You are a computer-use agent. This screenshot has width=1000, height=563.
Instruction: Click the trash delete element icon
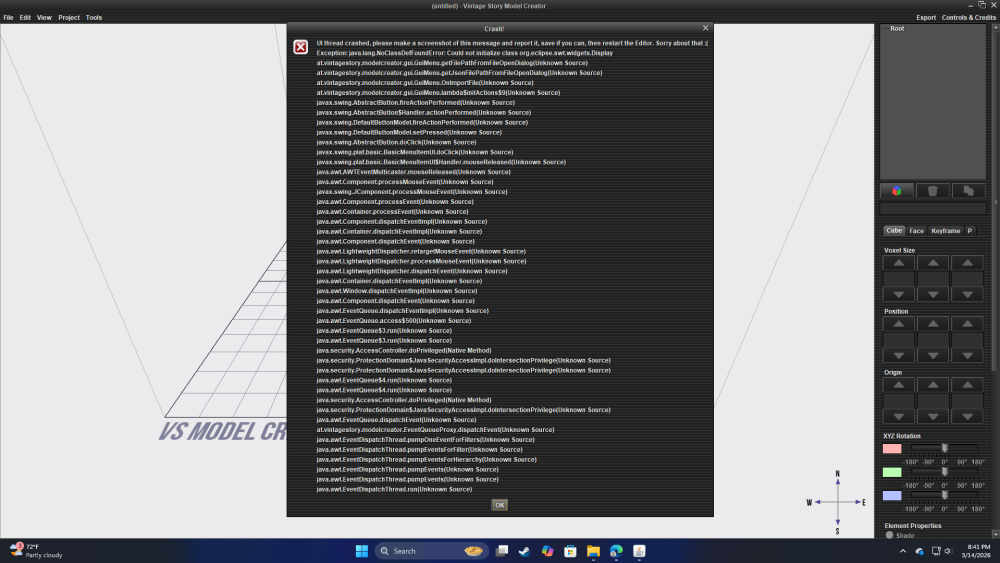932,190
